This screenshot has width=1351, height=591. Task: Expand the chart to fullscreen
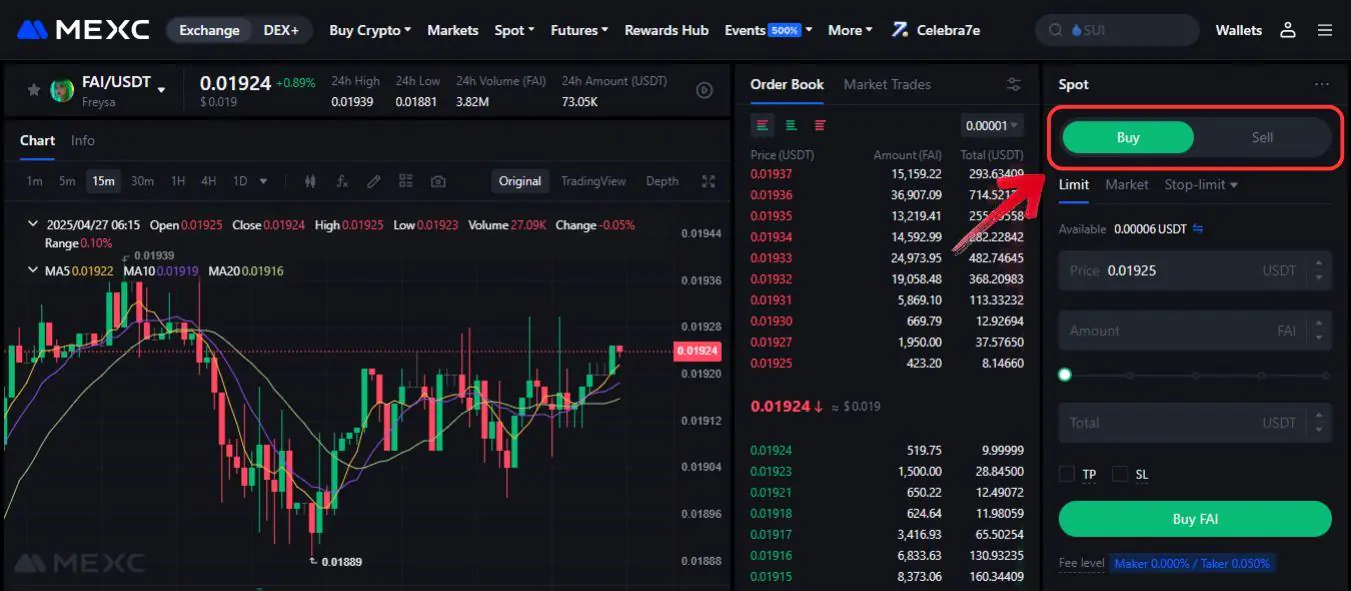click(709, 182)
